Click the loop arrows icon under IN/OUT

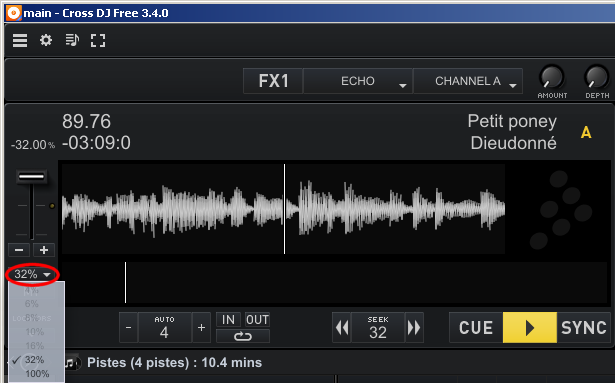click(243, 336)
